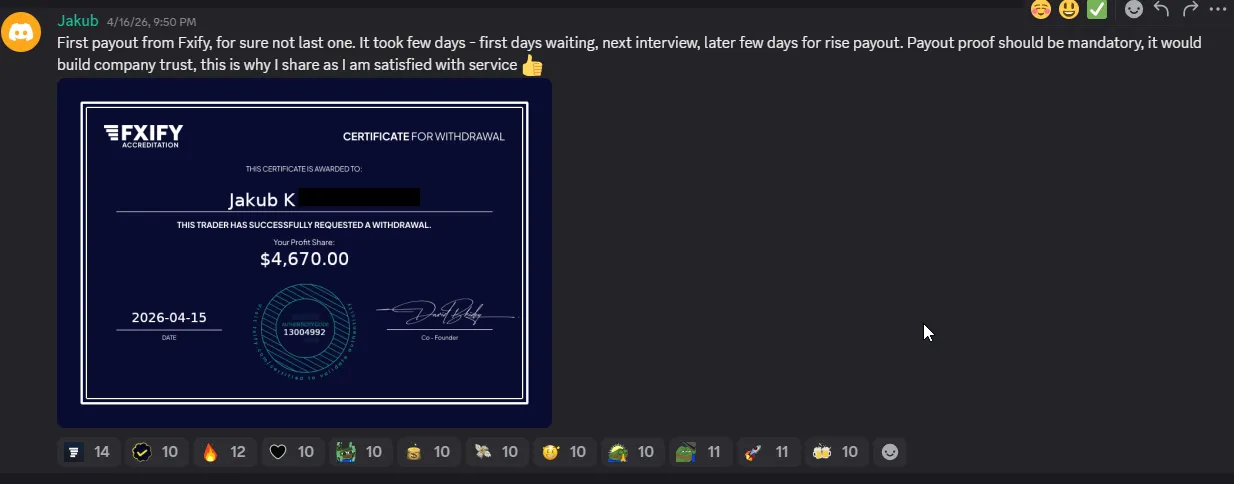This screenshot has width=1234, height=484.
Task: Toggle the money bag reaction with 10
Action: pos(428,452)
